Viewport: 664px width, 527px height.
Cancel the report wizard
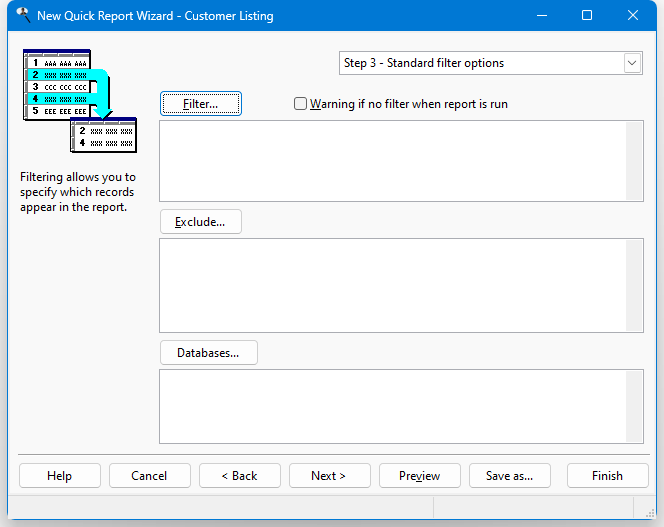click(149, 476)
